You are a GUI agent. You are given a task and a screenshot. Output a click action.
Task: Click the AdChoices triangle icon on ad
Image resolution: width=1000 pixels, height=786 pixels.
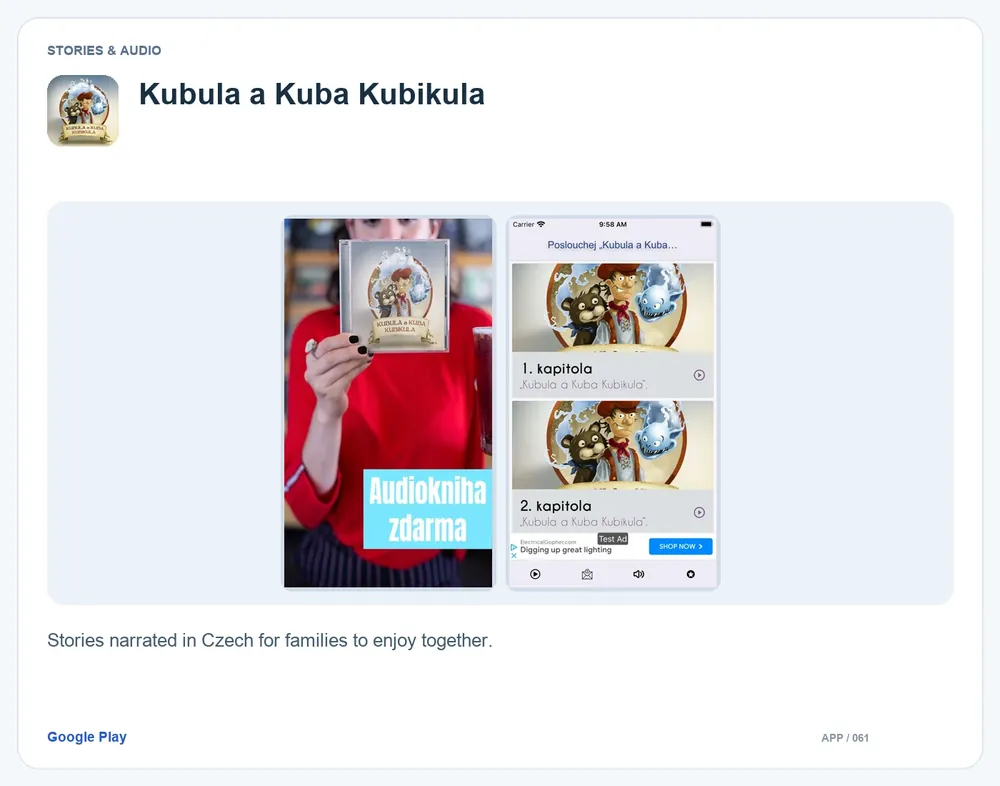tap(514, 547)
